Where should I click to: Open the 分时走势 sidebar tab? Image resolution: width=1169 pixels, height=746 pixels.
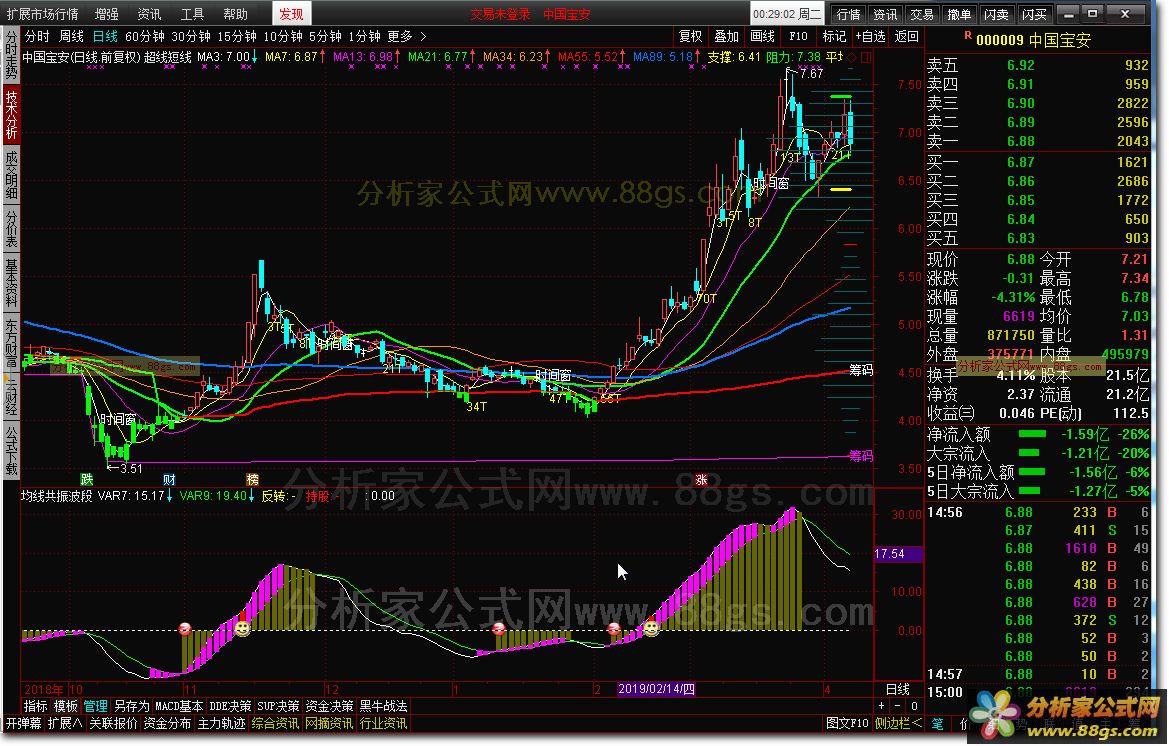pos(12,57)
